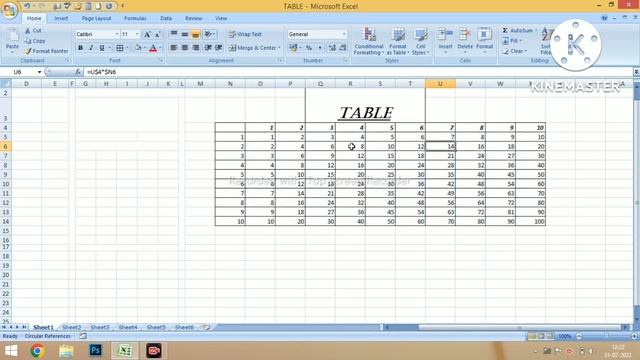This screenshot has height=360, width=640.
Task: Click the Decrease Font Size icon
Action: pyautogui.click(x=158, y=34)
